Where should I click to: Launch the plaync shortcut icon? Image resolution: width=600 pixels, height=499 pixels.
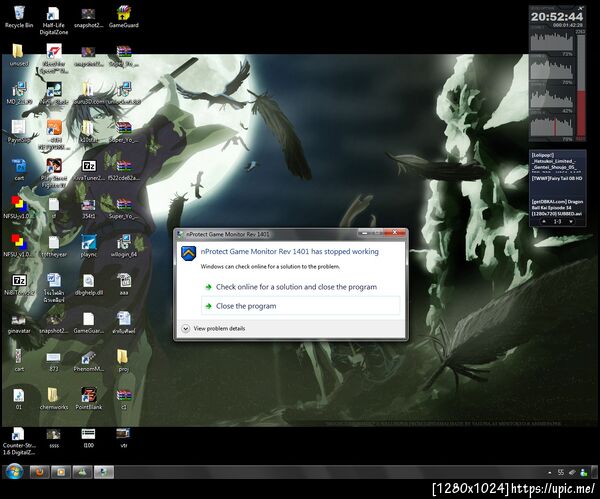pyautogui.click(x=88, y=246)
